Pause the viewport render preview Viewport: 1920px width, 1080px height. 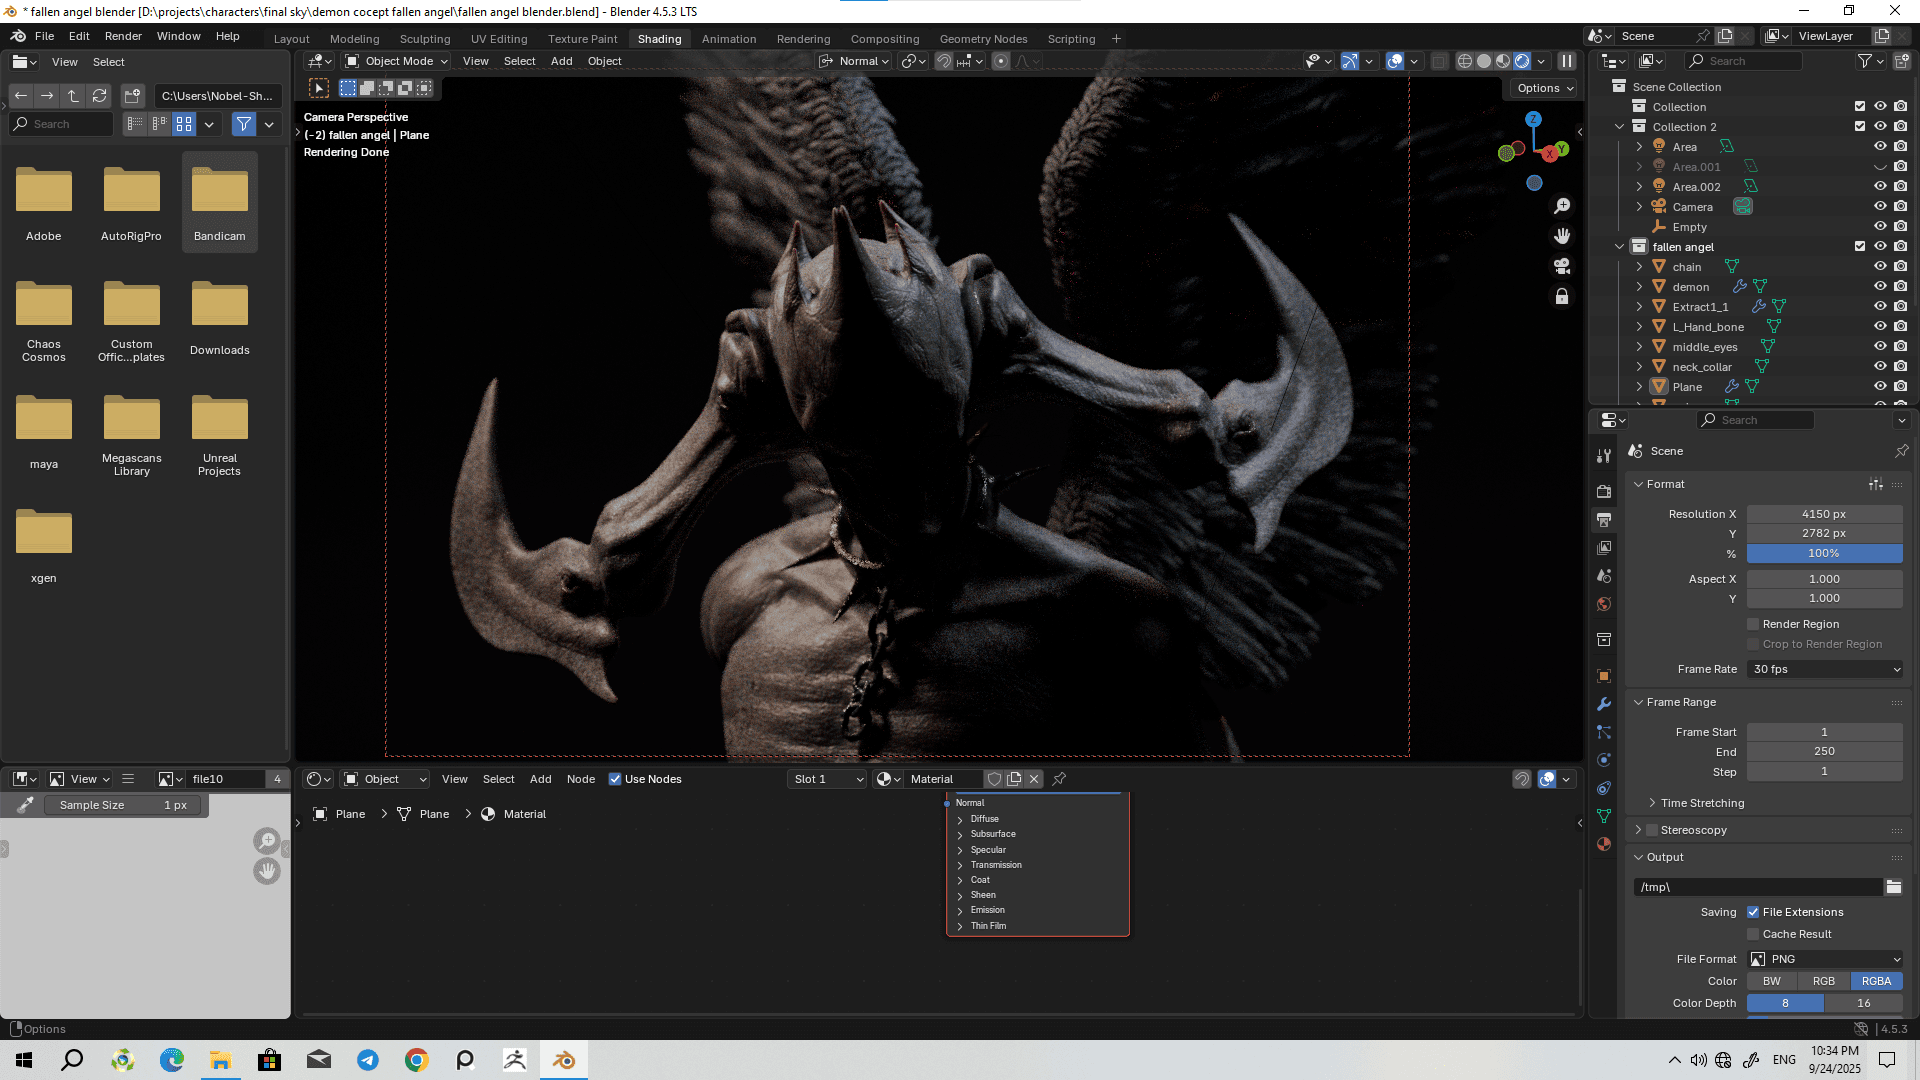1567,61
